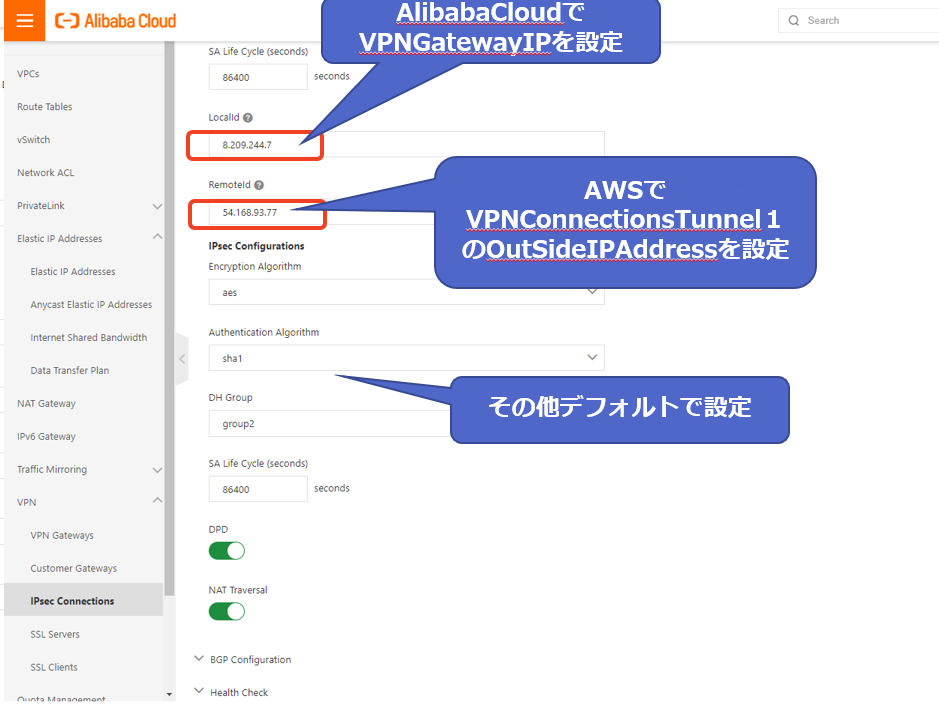939x709 pixels.
Task: Show help tooltip for RemoteId
Action: pyautogui.click(x=259, y=185)
